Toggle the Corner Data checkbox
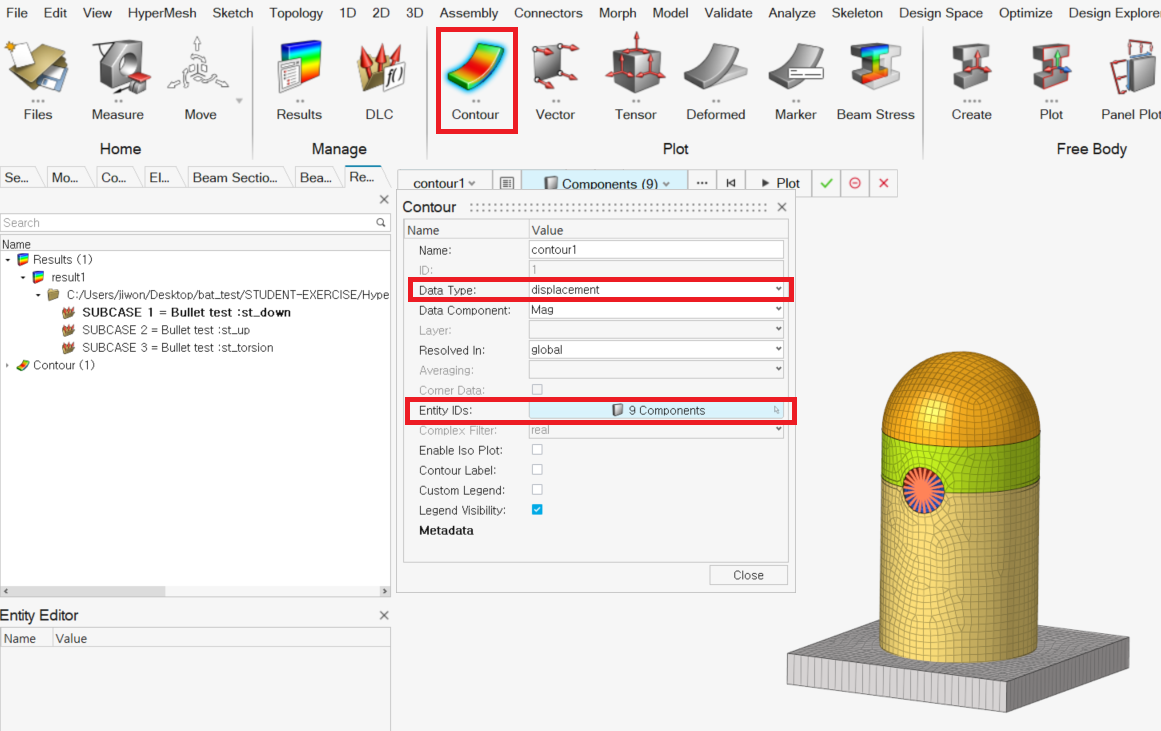 coord(537,390)
